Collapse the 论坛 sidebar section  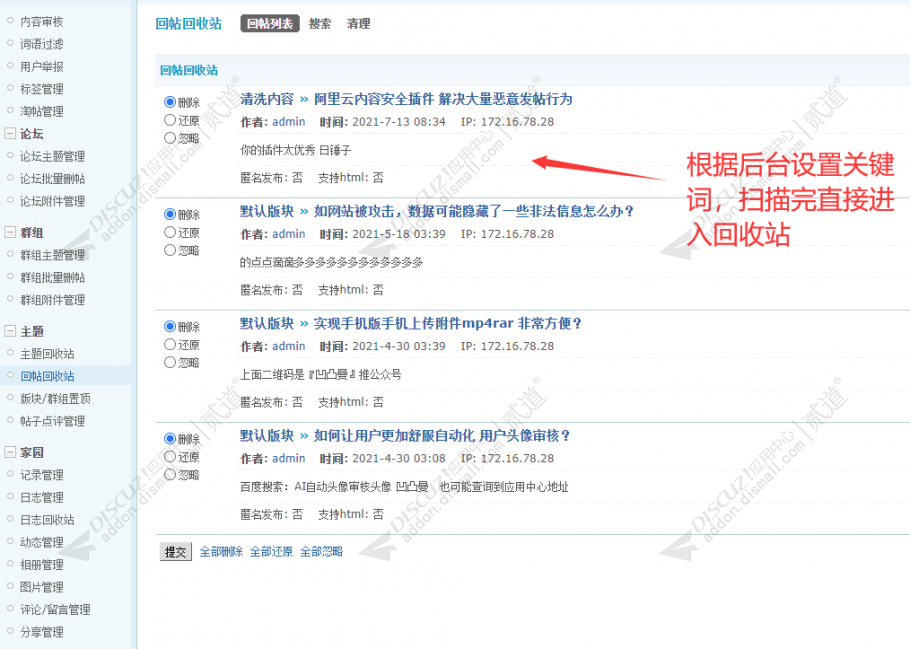coord(10,134)
